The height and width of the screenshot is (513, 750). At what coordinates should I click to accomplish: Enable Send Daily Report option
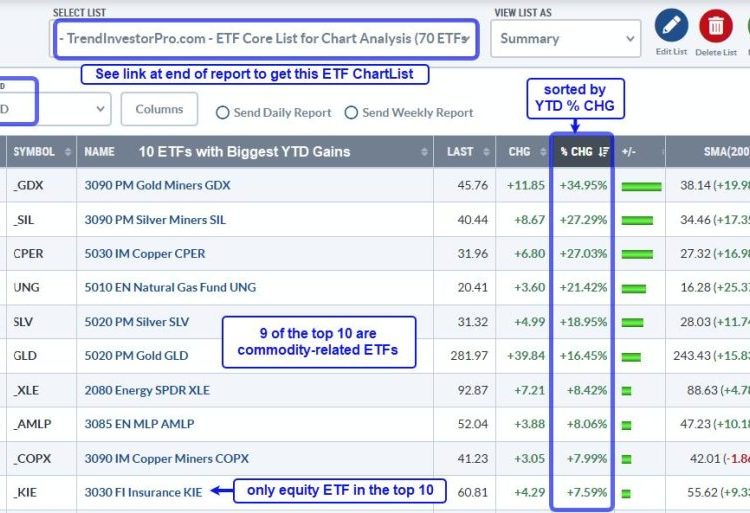(x=222, y=113)
